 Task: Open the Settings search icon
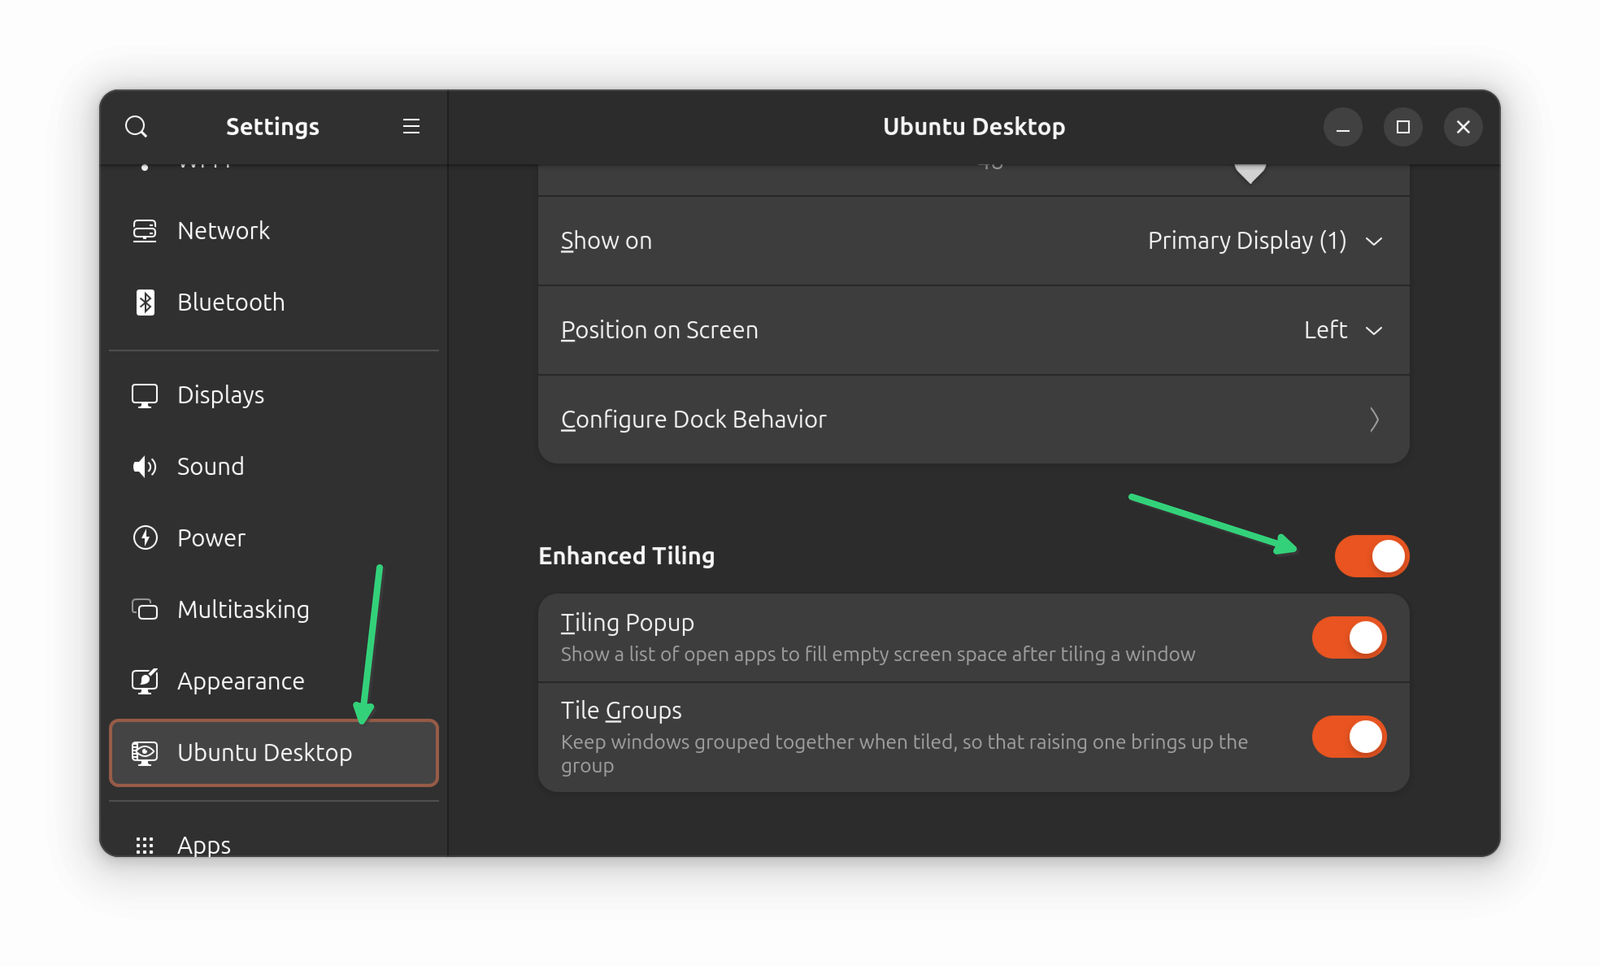click(x=136, y=127)
